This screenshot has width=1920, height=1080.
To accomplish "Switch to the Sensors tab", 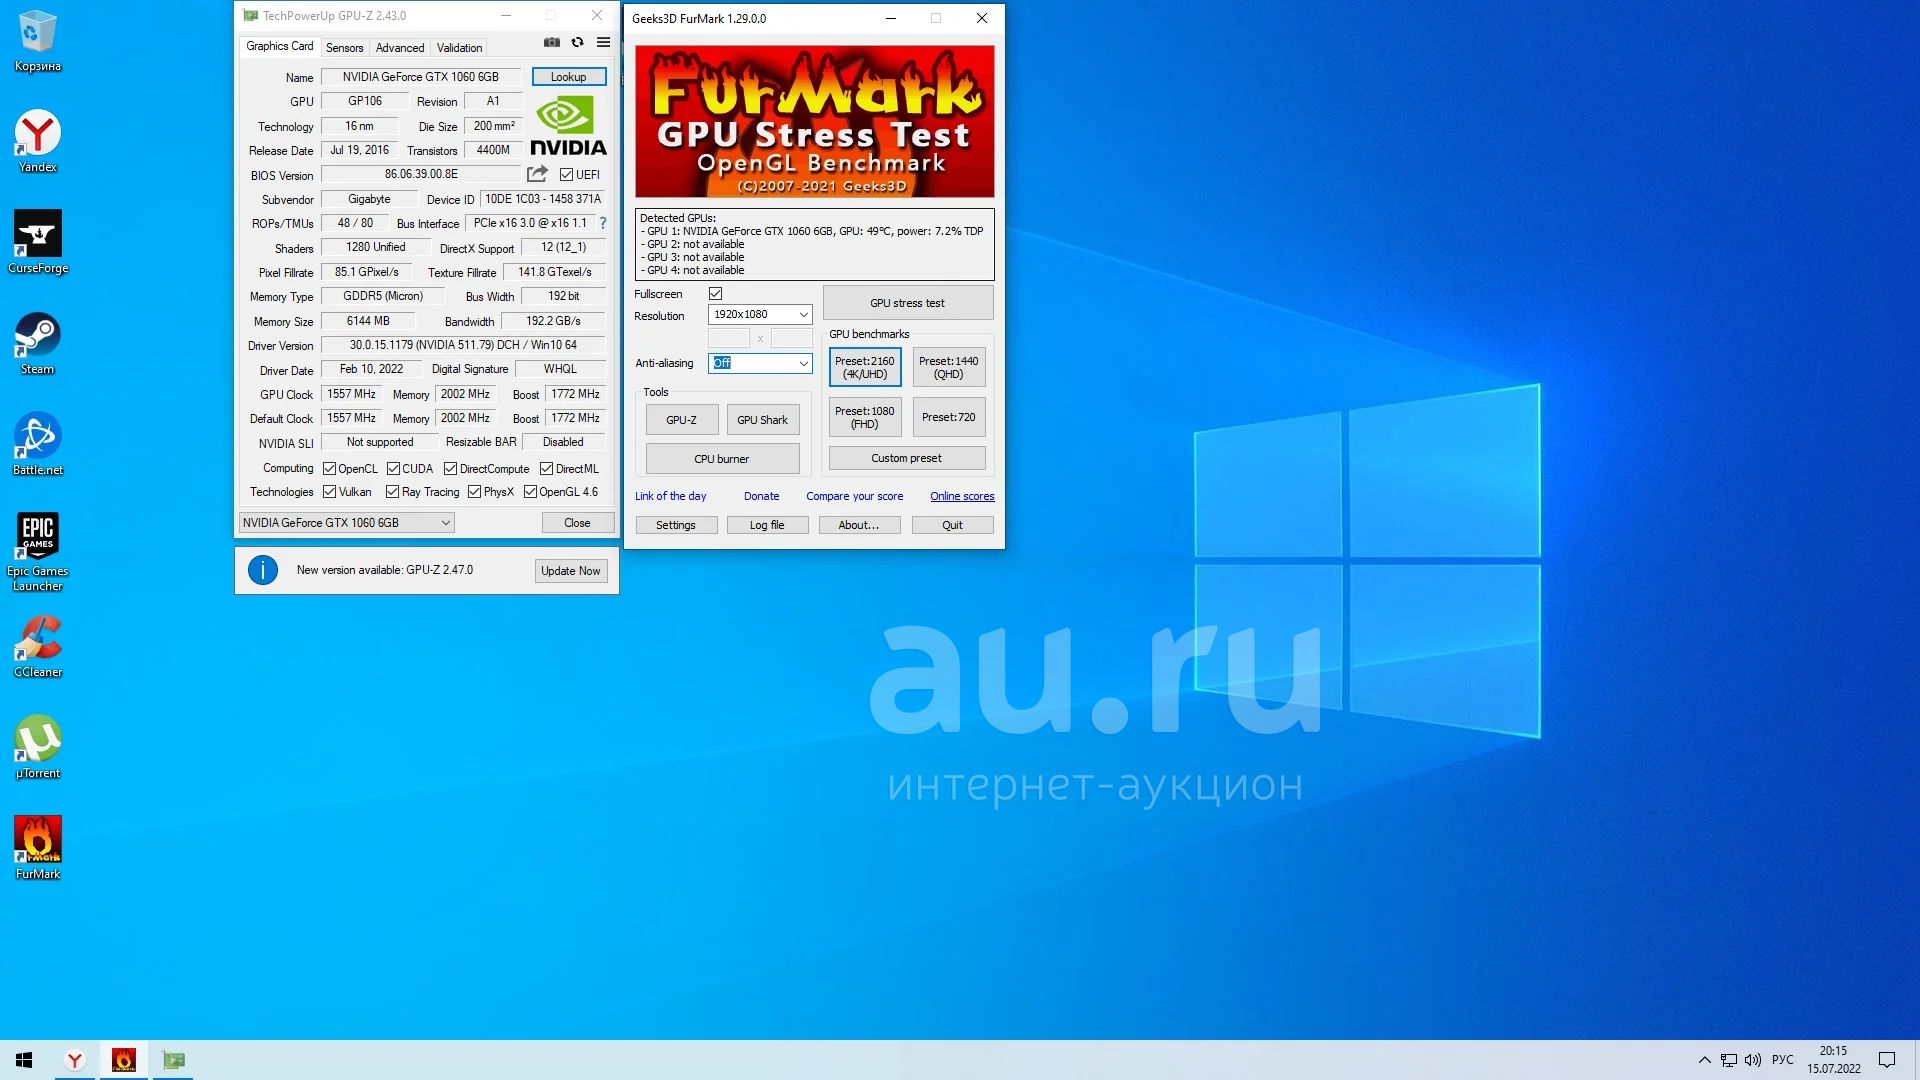I will click(x=344, y=48).
